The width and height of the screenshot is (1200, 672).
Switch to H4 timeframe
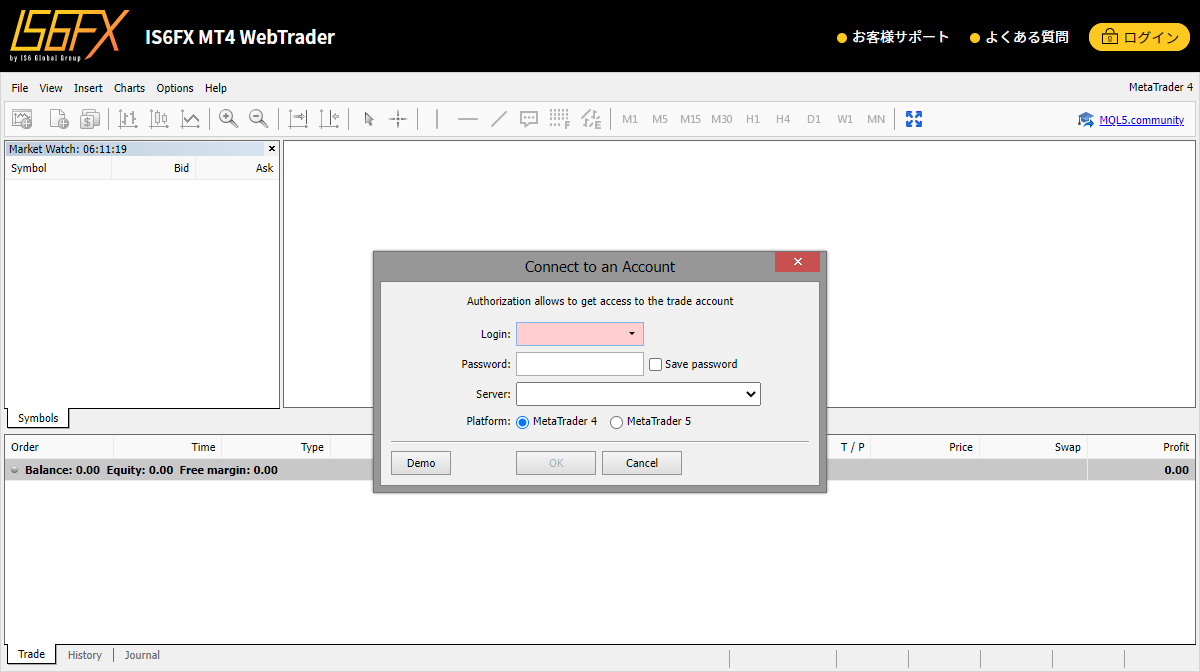pyautogui.click(x=783, y=119)
